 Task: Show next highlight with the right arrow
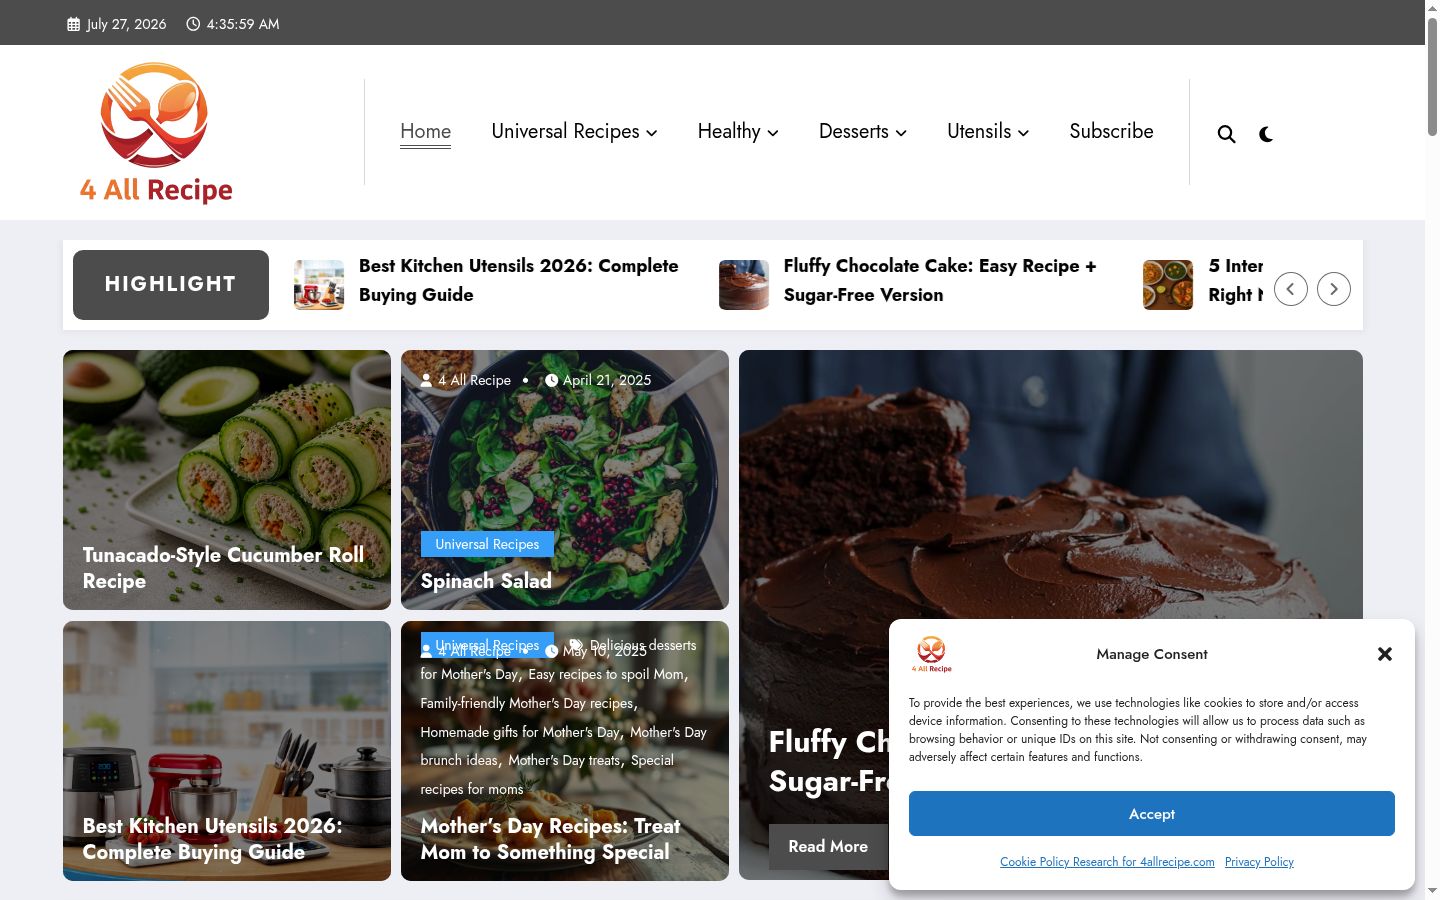1334,289
